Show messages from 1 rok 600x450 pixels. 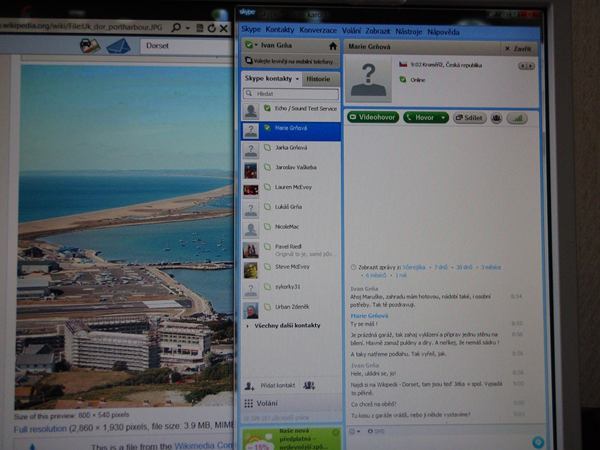coord(401,275)
